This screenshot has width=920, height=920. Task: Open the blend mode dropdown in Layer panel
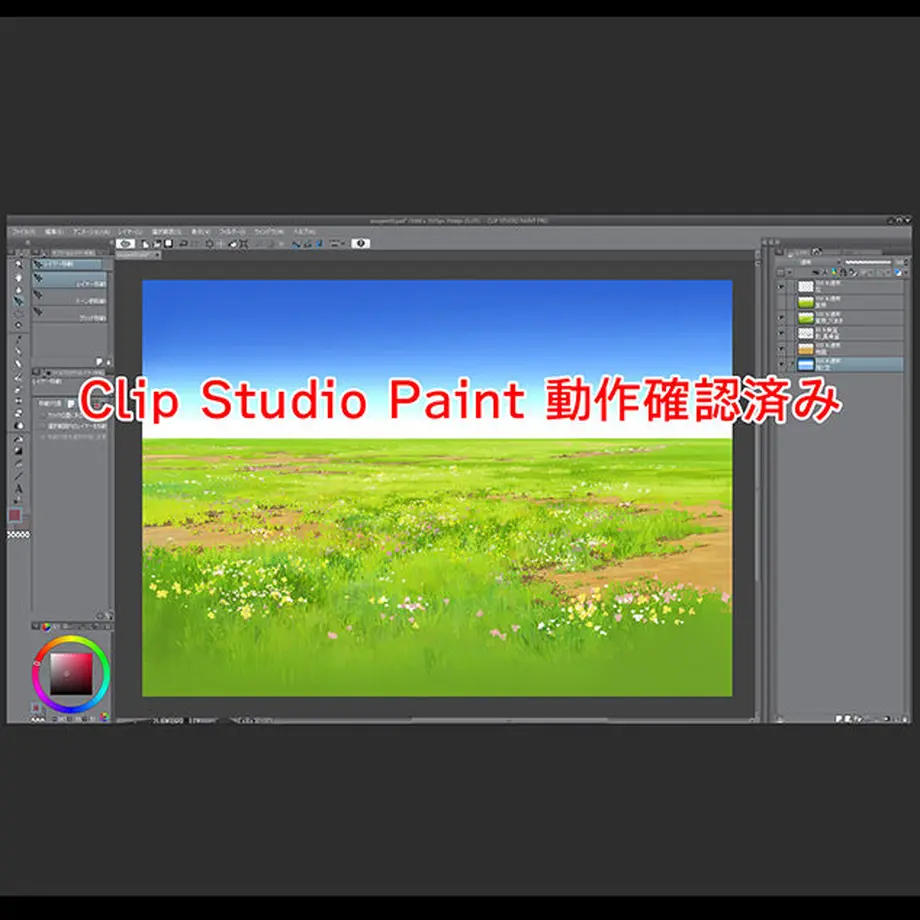[x=819, y=262]
